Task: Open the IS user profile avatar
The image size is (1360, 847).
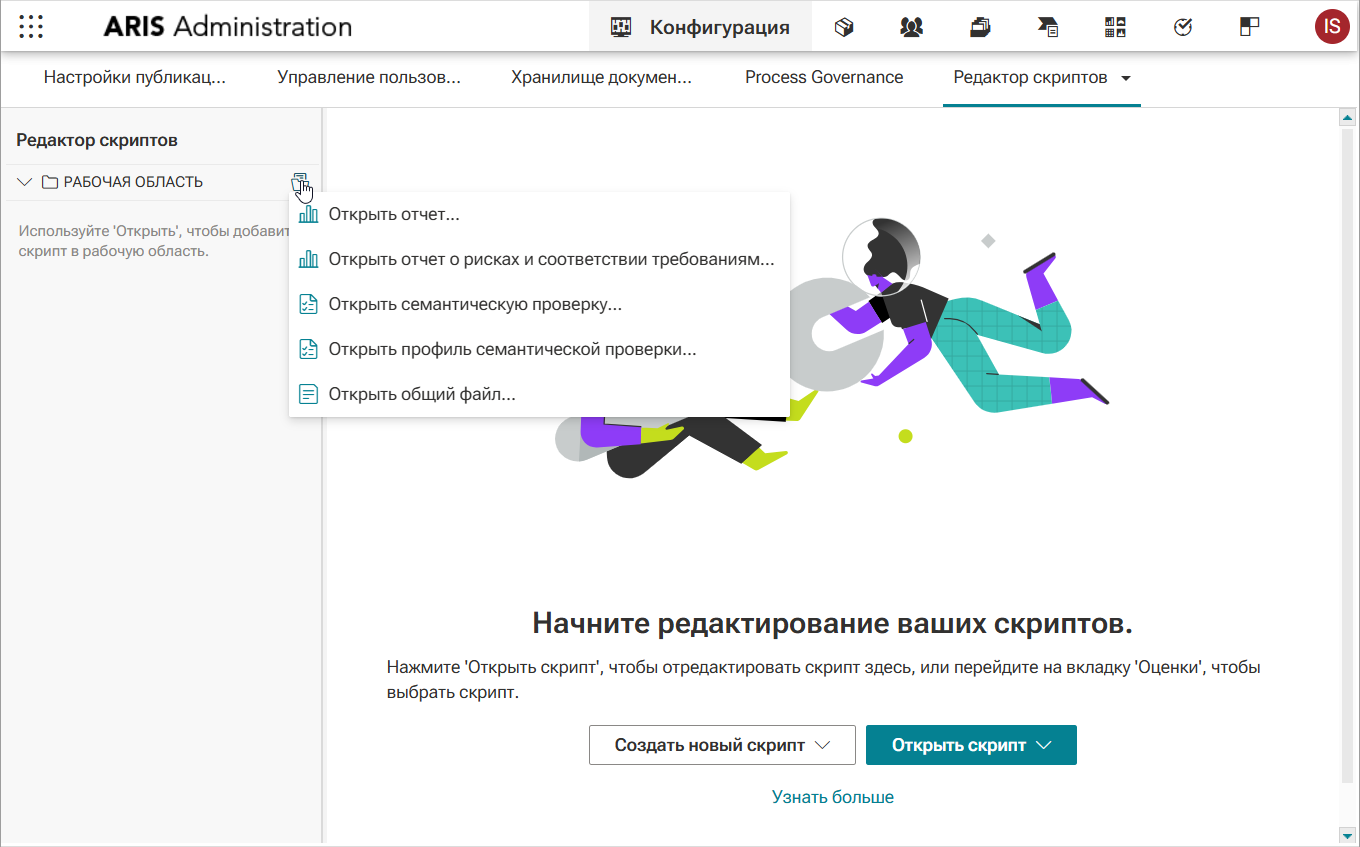Action: (1332, 27)
